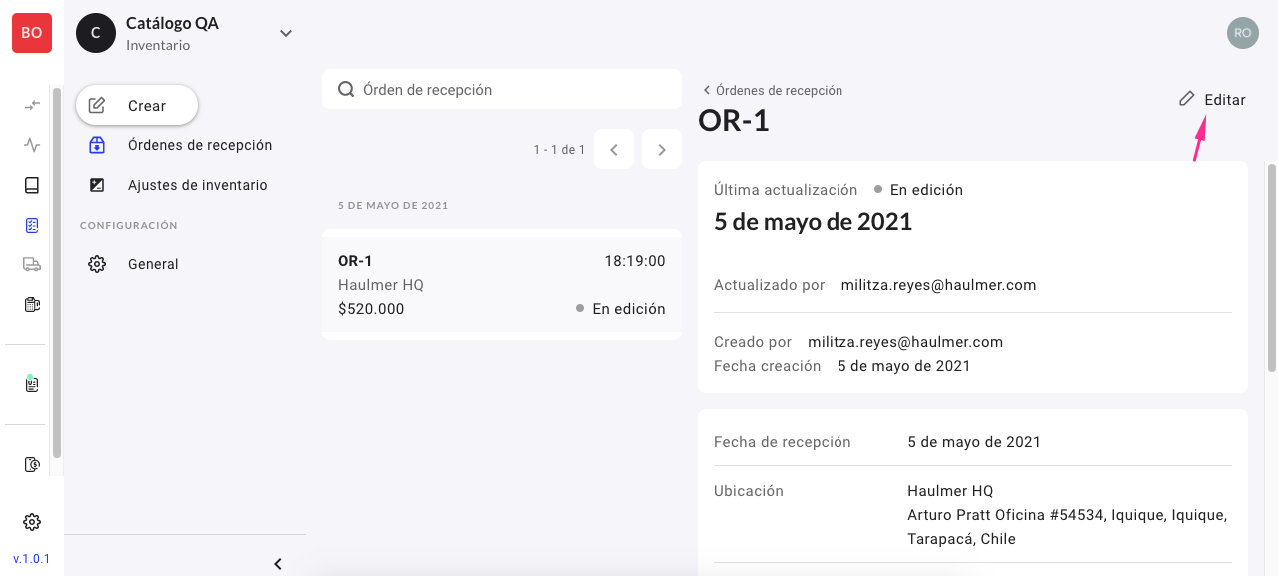Click the red BO logo

click(32, 33)
